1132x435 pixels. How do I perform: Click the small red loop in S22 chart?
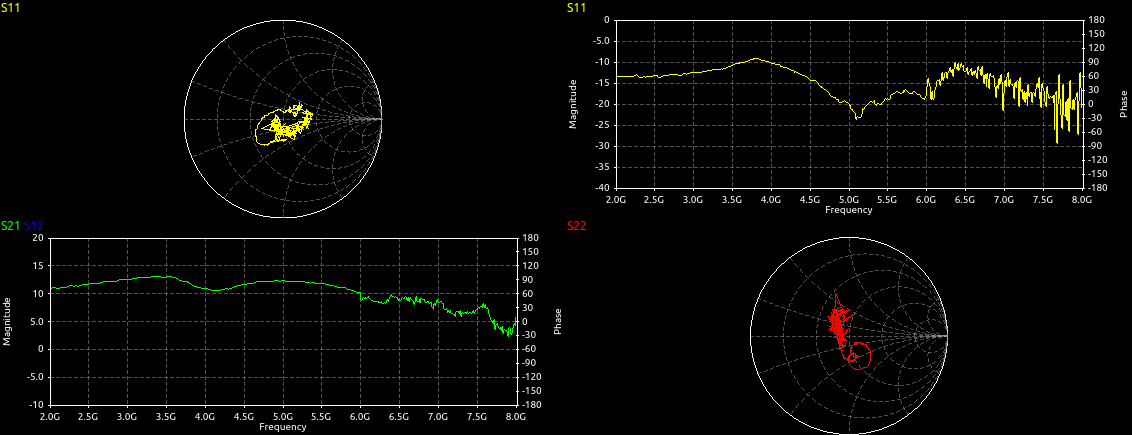[859, 355]
